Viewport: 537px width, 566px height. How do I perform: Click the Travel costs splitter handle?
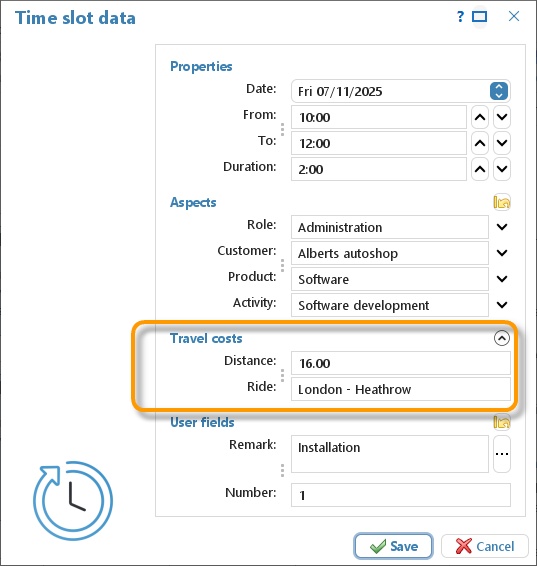pos(282,375)
